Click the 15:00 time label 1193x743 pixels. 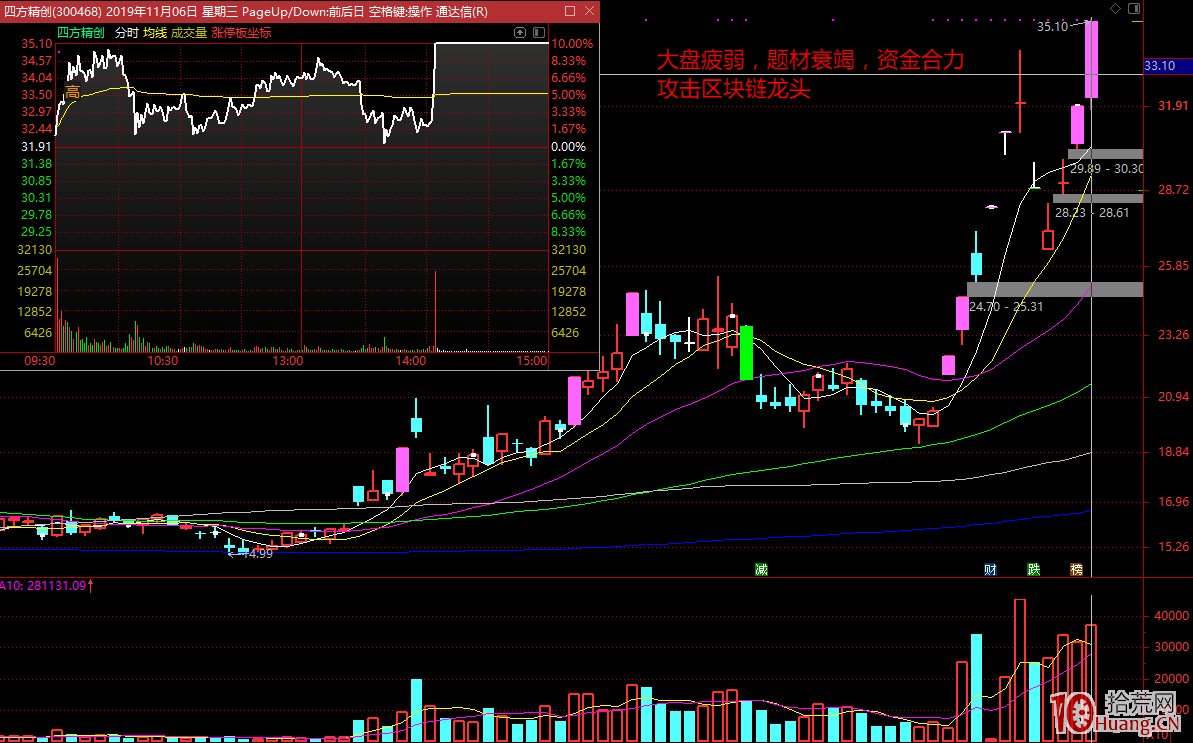click(532, 360)
